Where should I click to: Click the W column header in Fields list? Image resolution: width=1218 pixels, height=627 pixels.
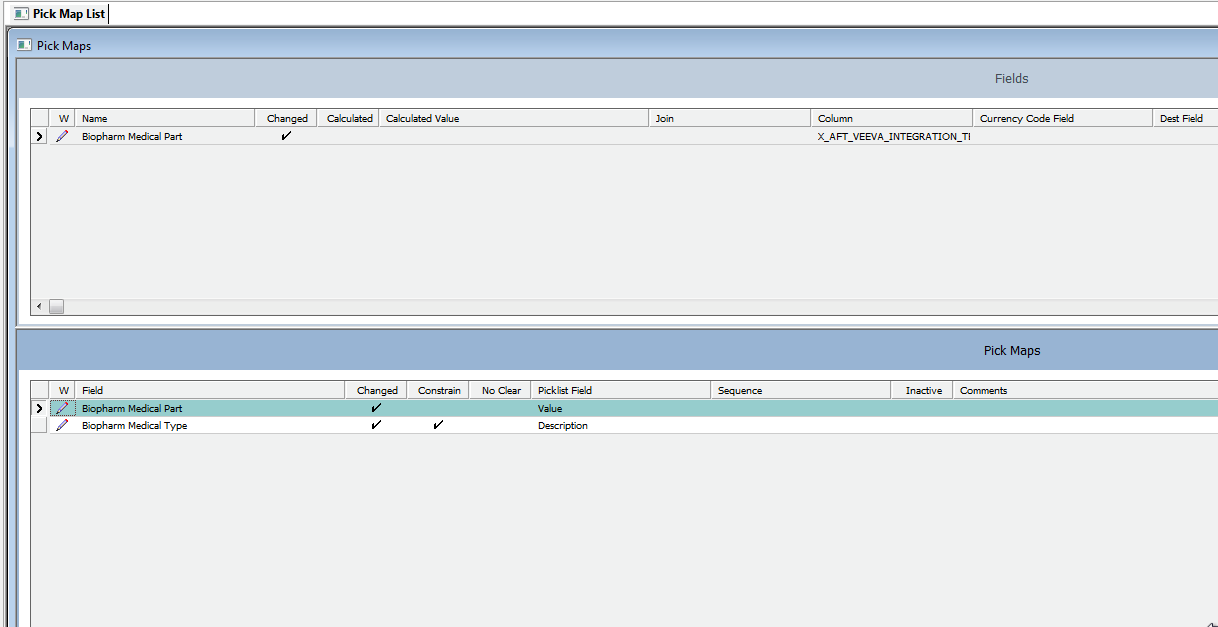pos(63,118)
